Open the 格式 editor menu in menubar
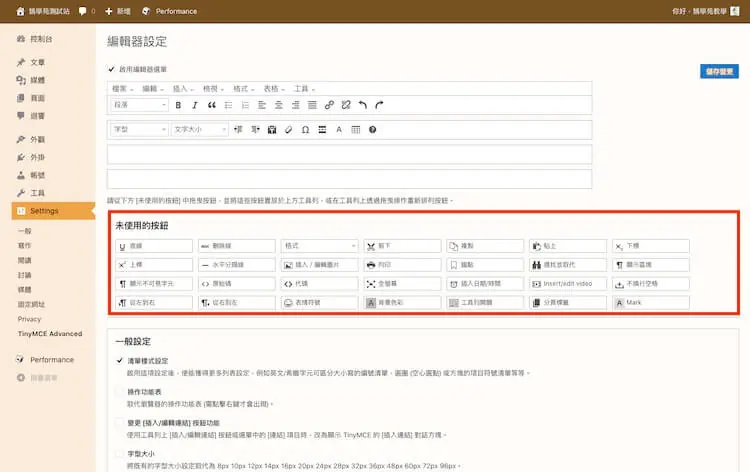The width and height of the screenshot is (750, 472). (x=243, y=88)
